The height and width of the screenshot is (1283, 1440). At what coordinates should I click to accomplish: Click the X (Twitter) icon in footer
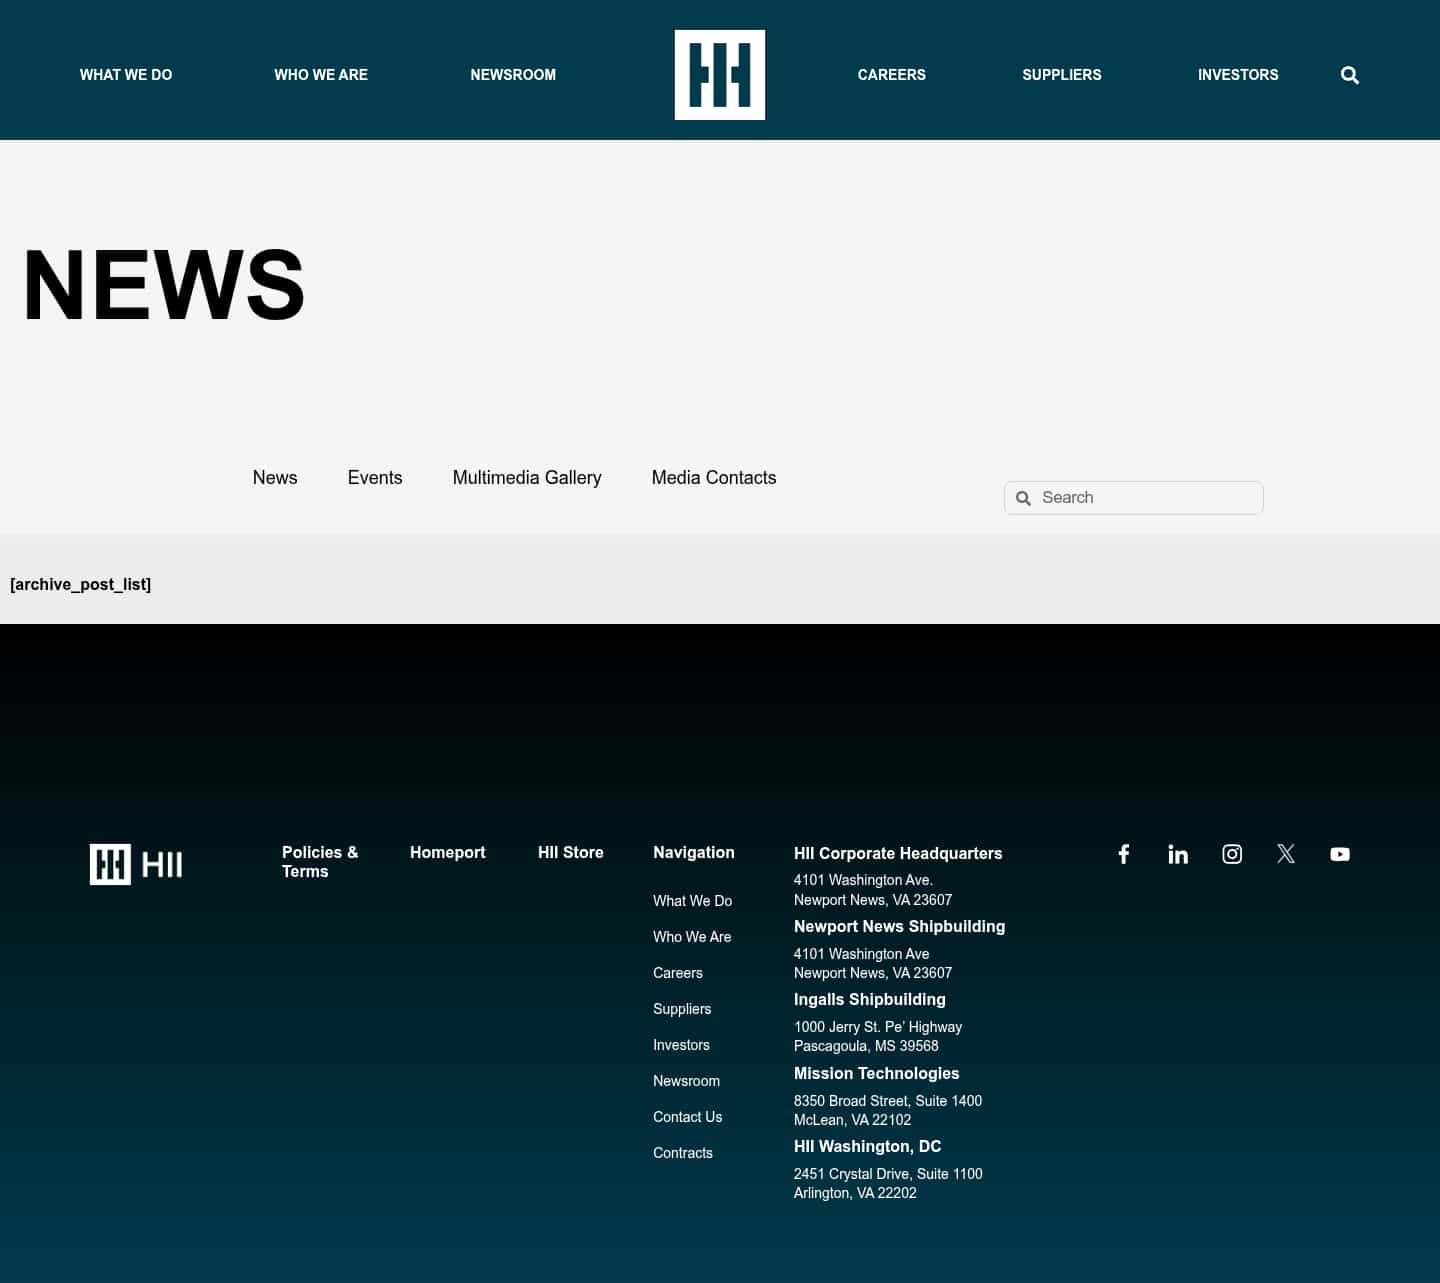[1285, 854]
